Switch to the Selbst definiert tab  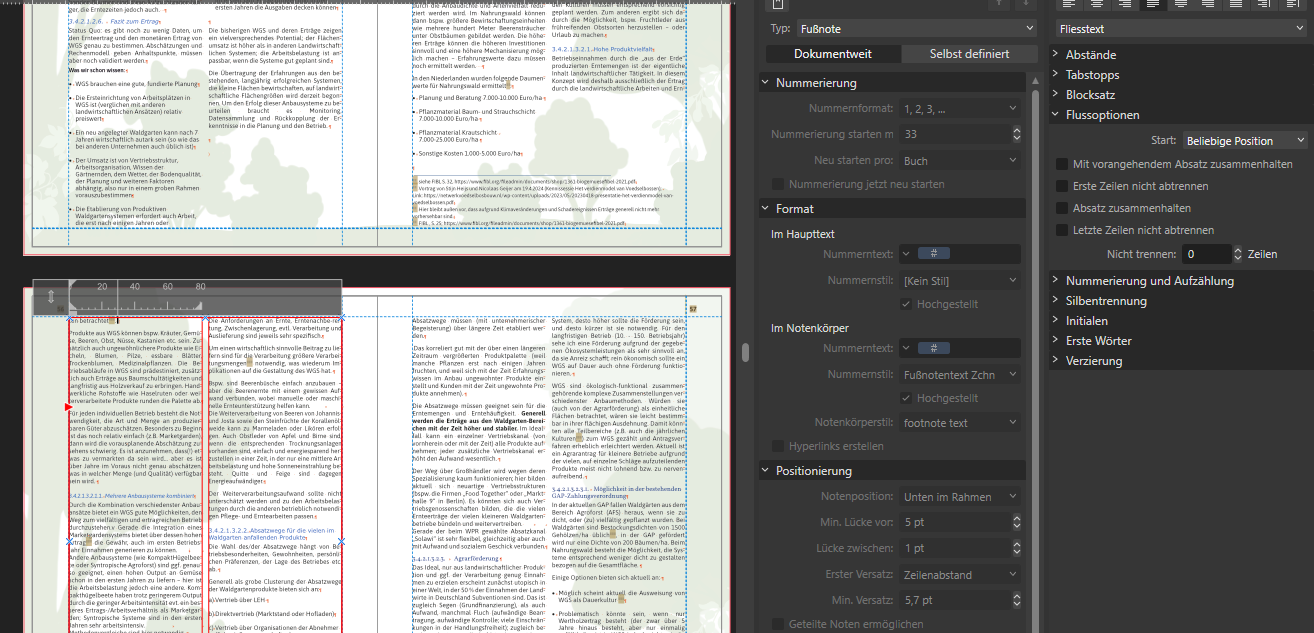tap(968, 54)
